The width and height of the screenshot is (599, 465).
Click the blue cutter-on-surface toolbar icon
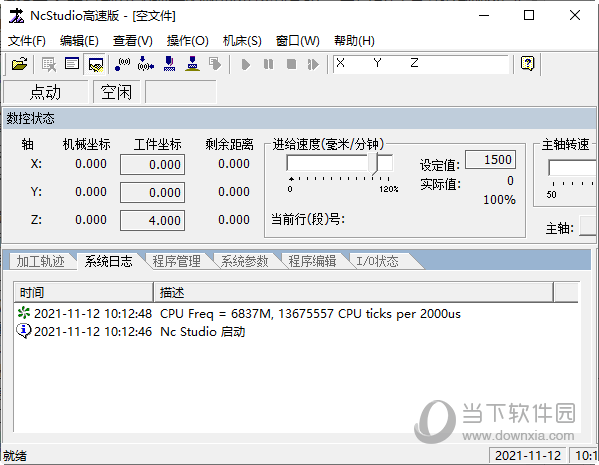(169, 63)
